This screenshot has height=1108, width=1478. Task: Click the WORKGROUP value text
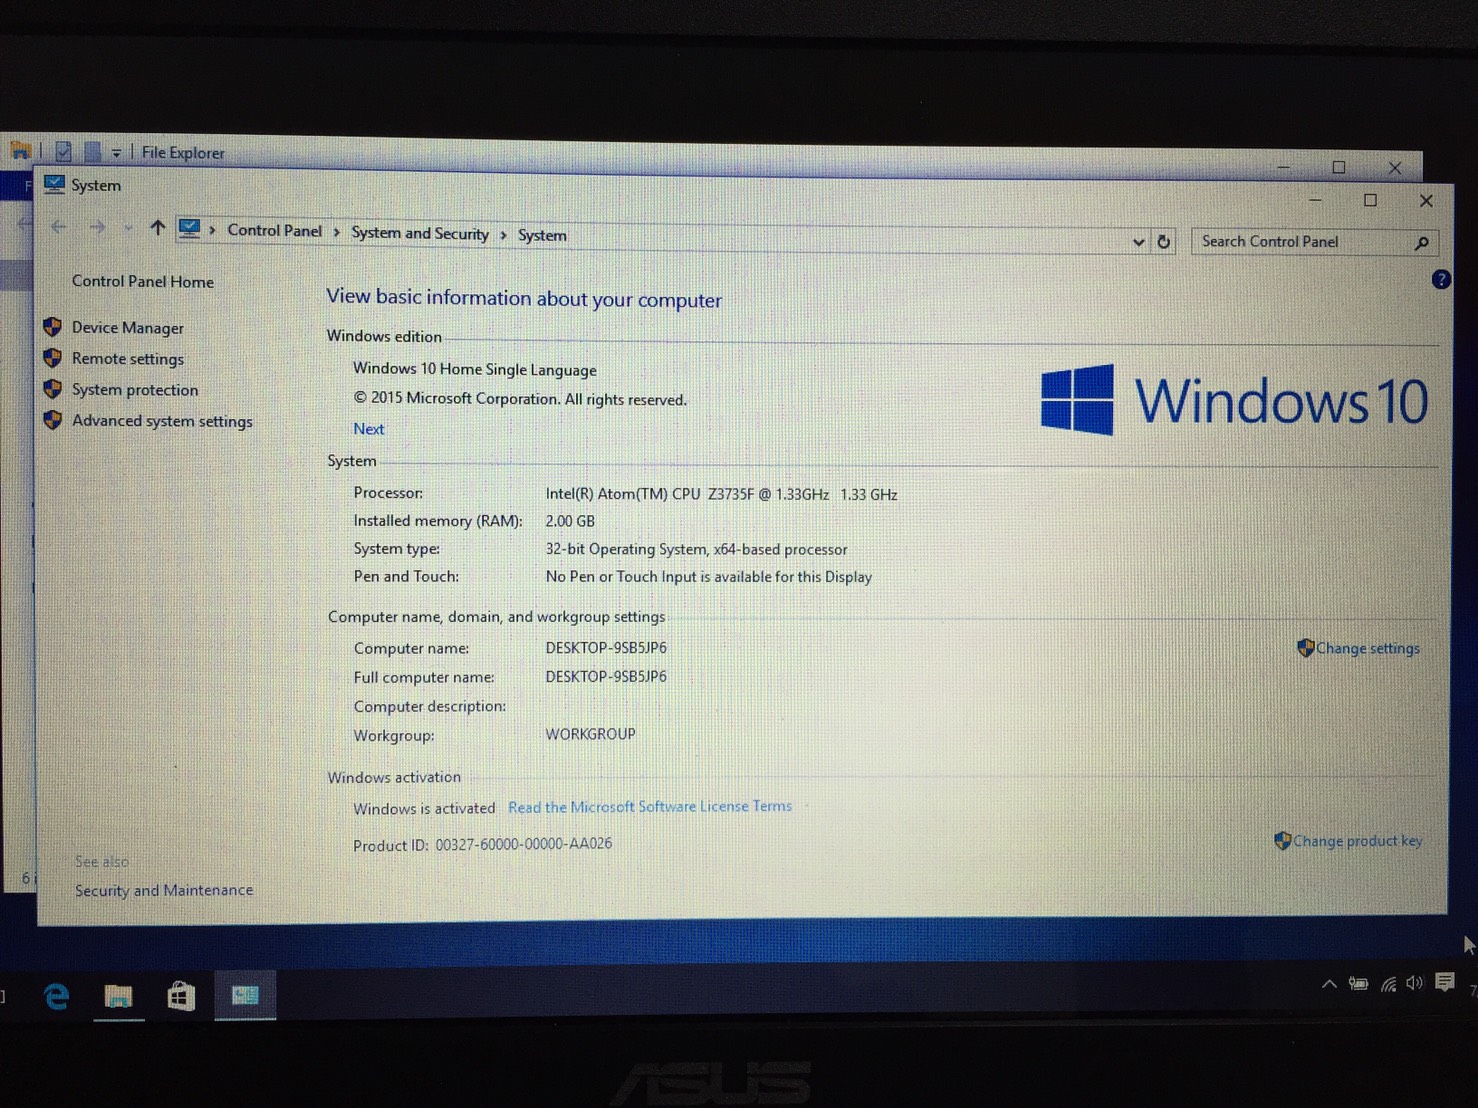[590, 734]
